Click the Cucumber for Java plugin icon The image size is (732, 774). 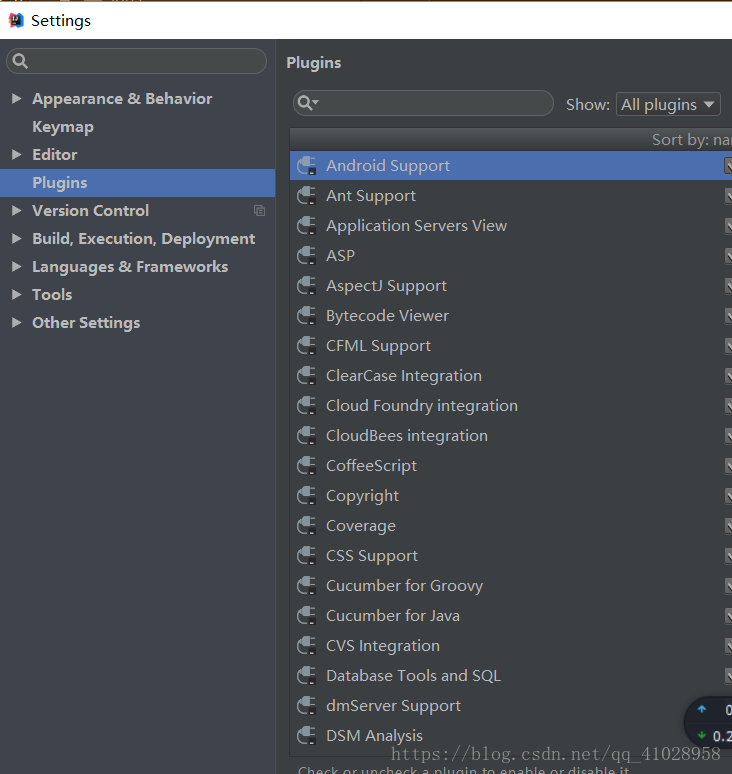coord(307,616)
